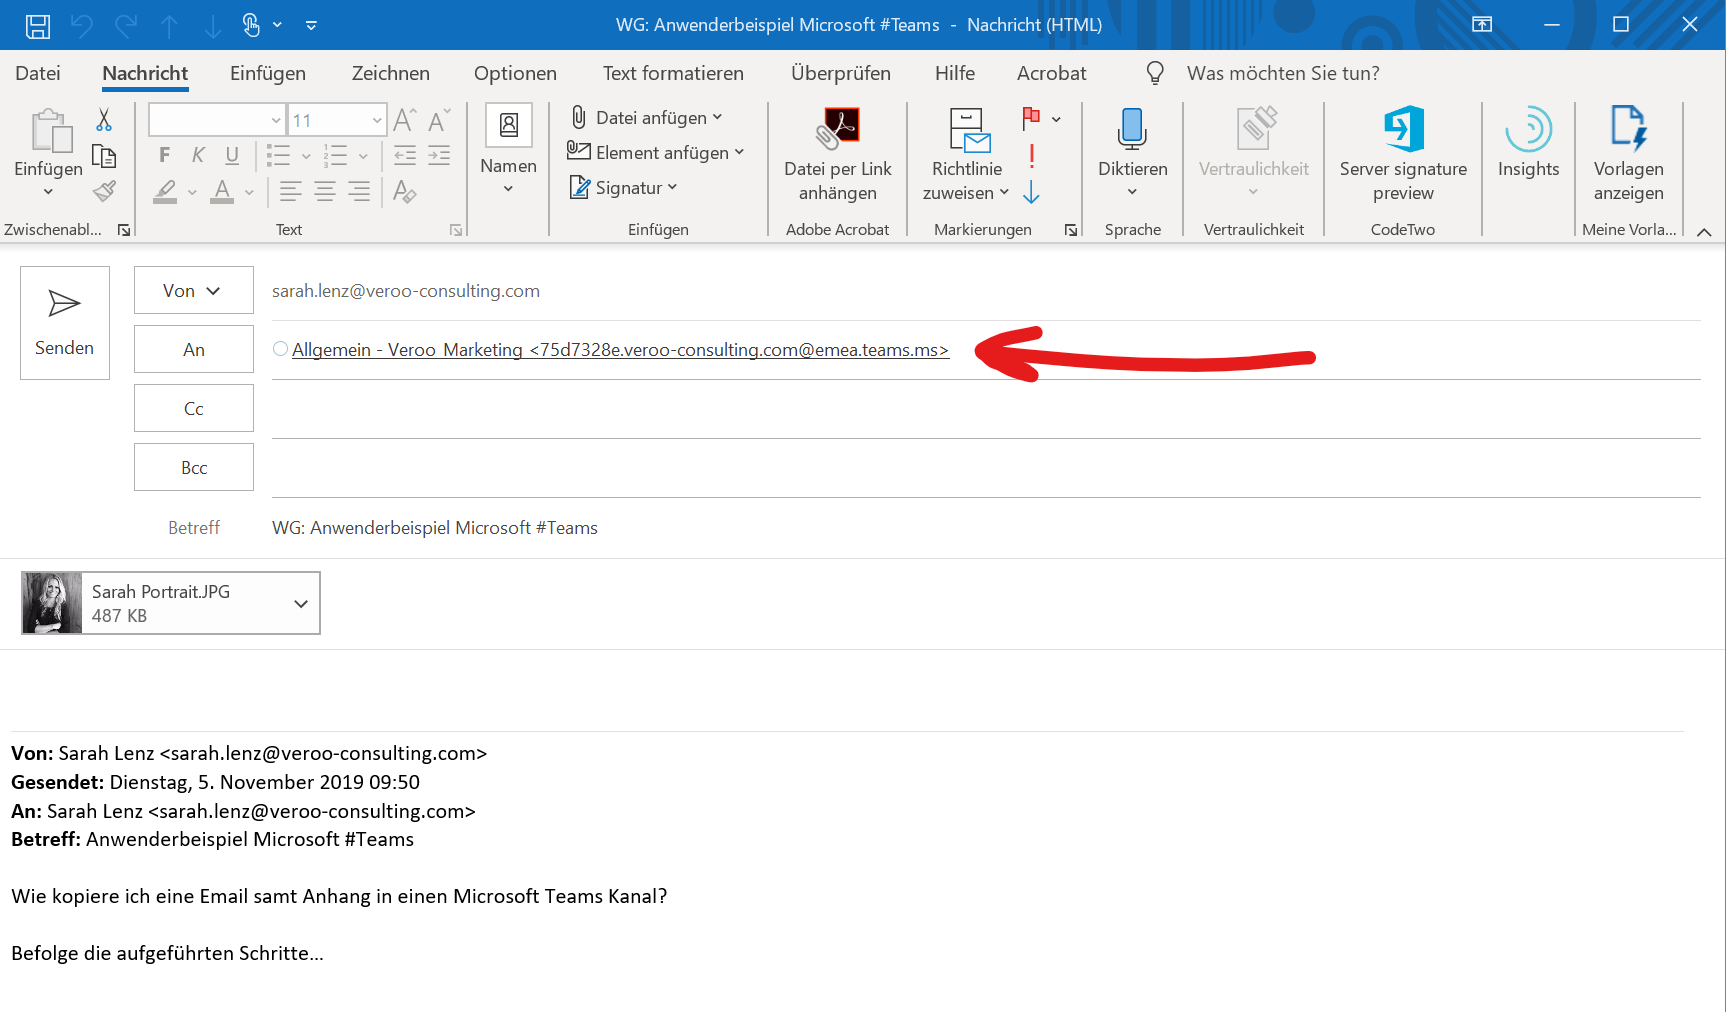
Task: Mark message as low importance
Action: click(1032, 192)
